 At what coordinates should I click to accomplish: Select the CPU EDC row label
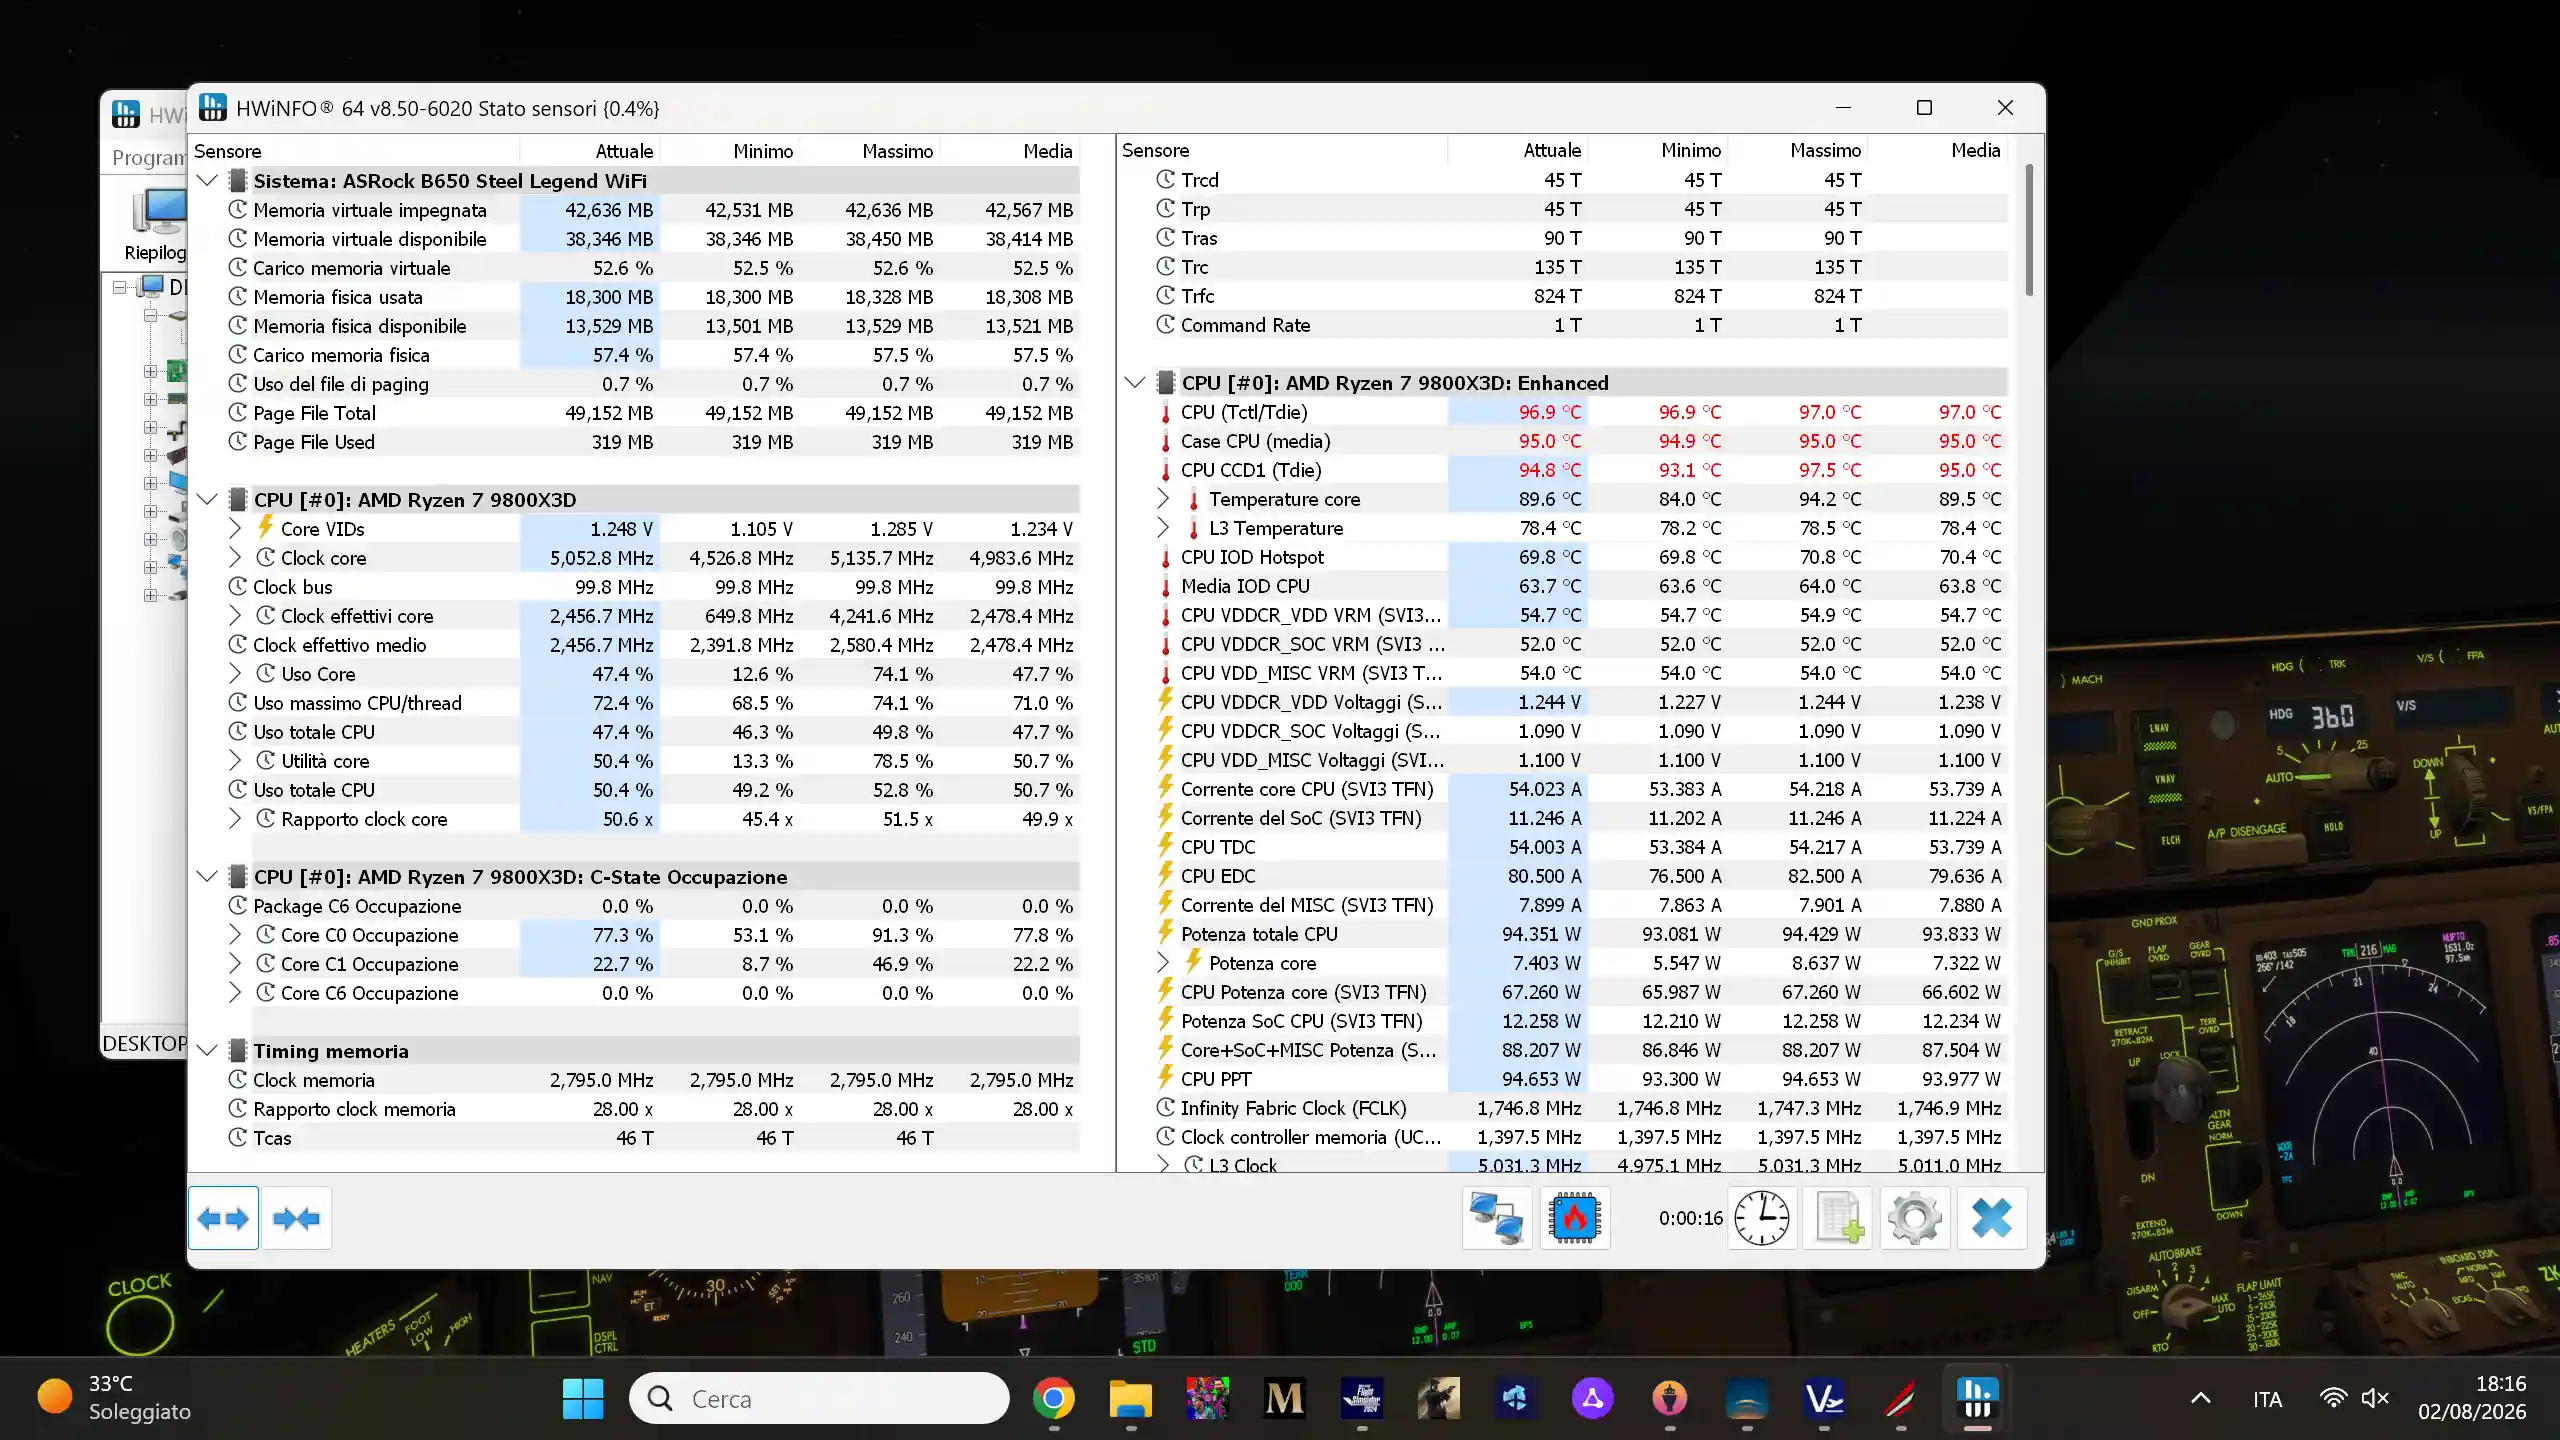click(x=1218, y=876)
